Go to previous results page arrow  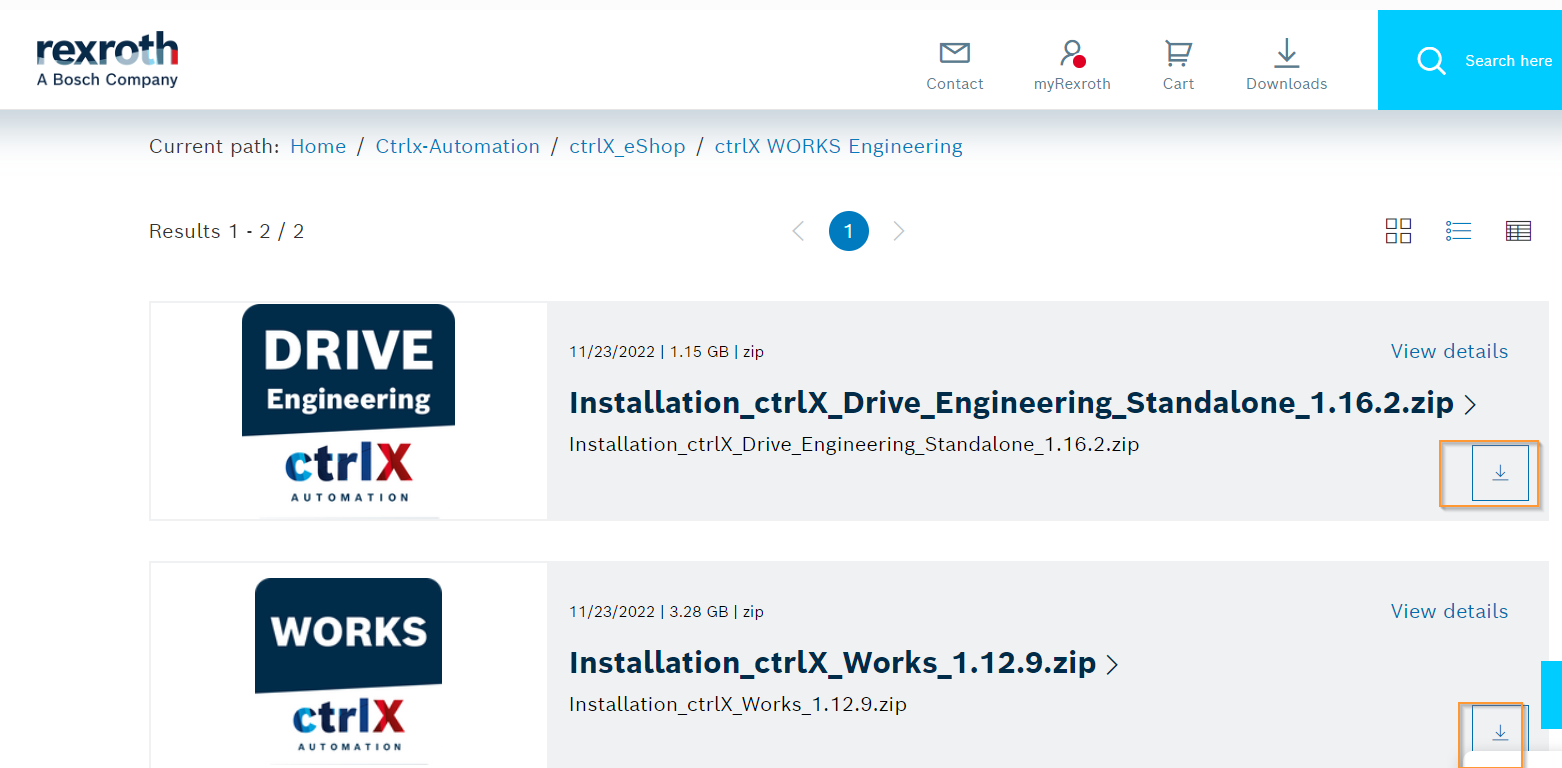coord(798,231)
